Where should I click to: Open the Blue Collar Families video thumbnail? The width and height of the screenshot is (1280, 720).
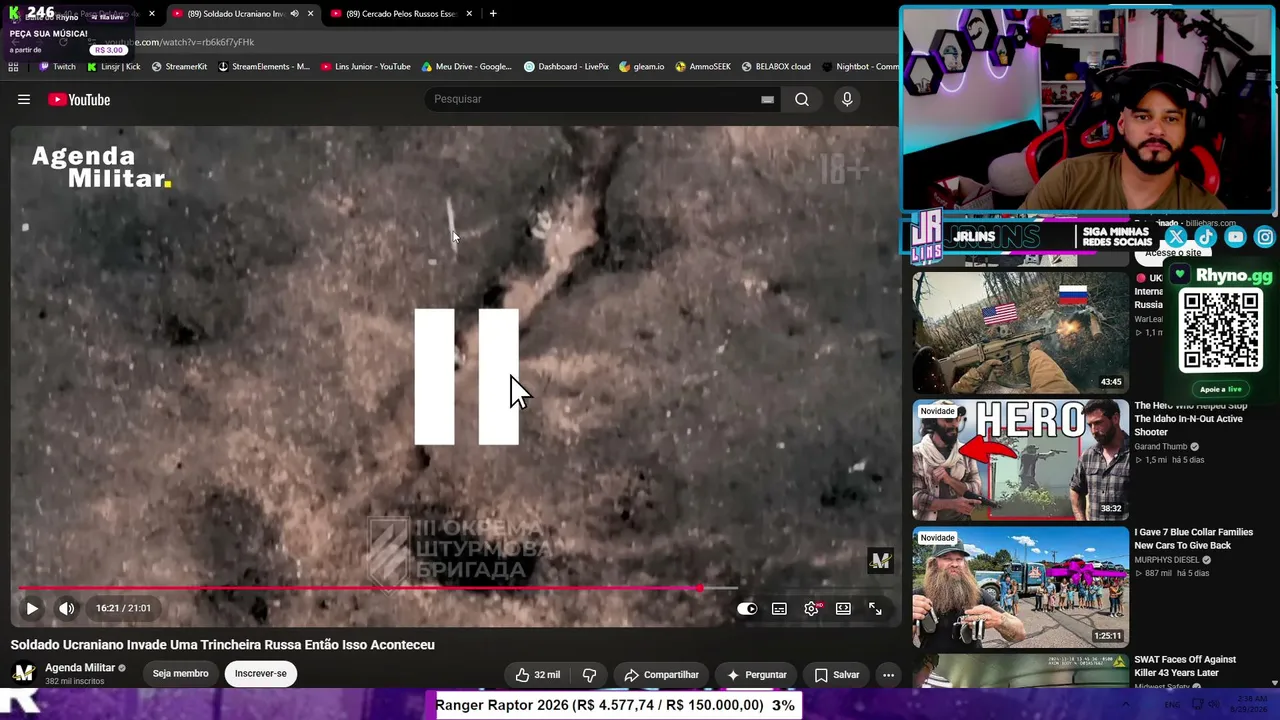tap(1020, 587)
